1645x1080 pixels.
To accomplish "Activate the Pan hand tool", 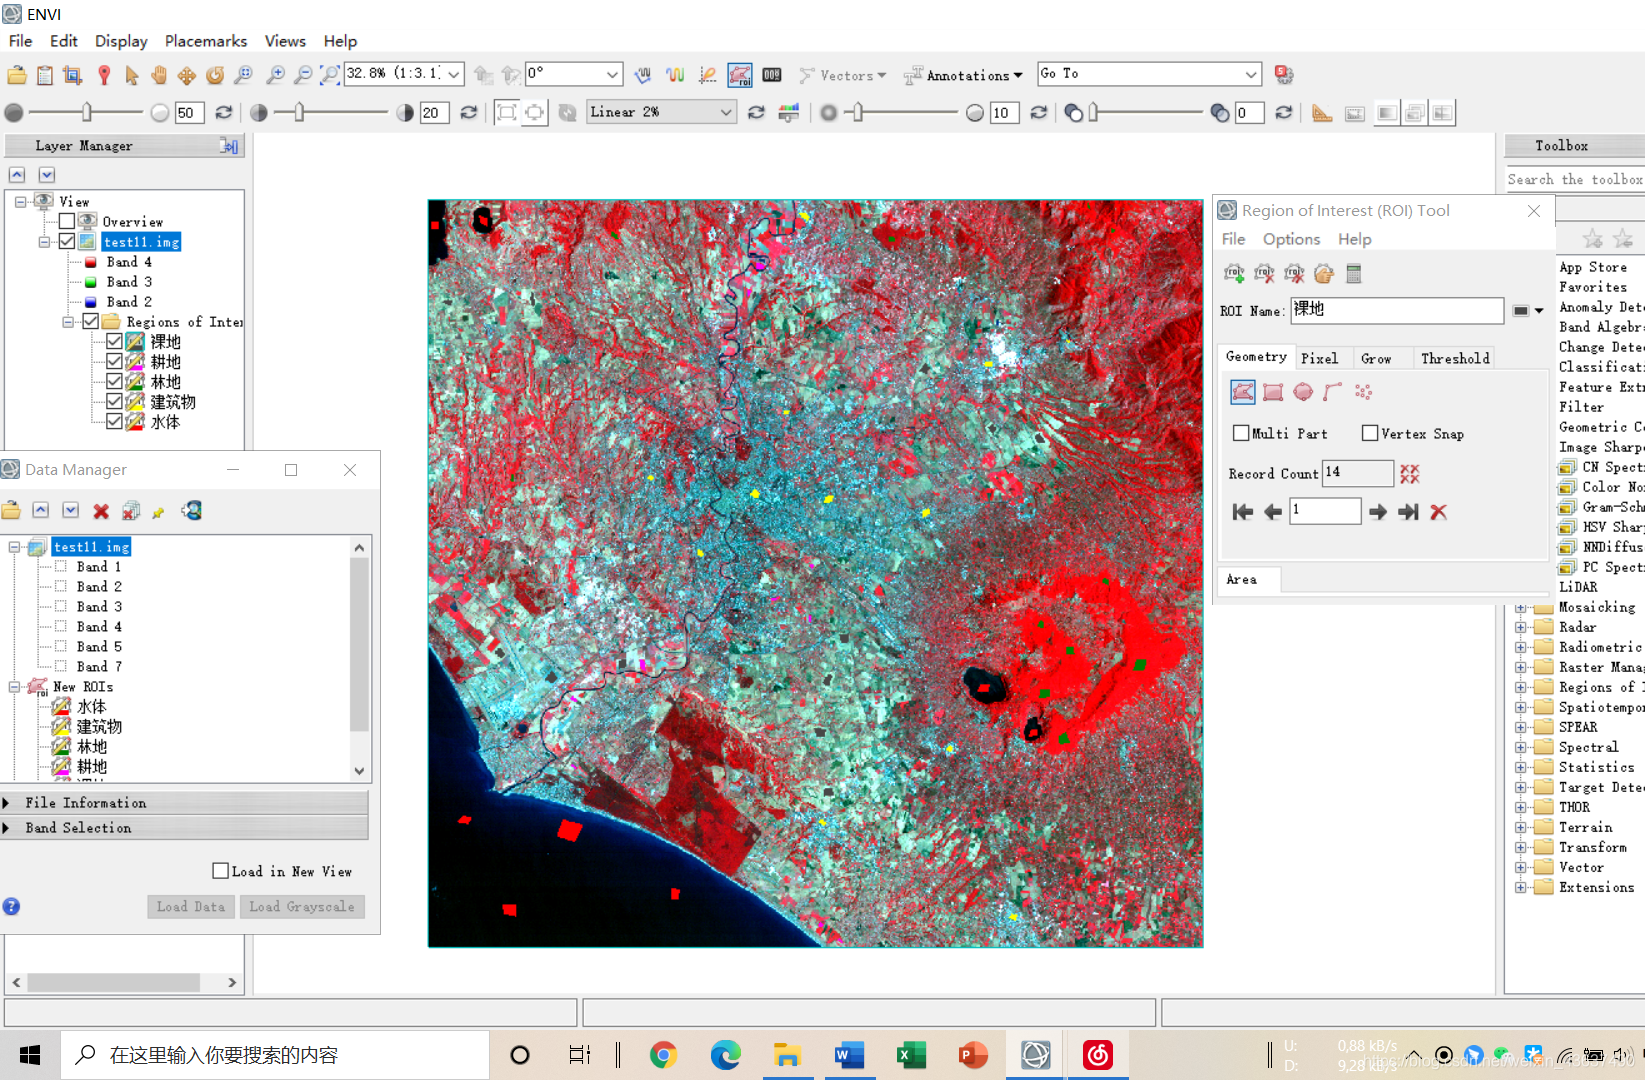I will coord(159,75).
